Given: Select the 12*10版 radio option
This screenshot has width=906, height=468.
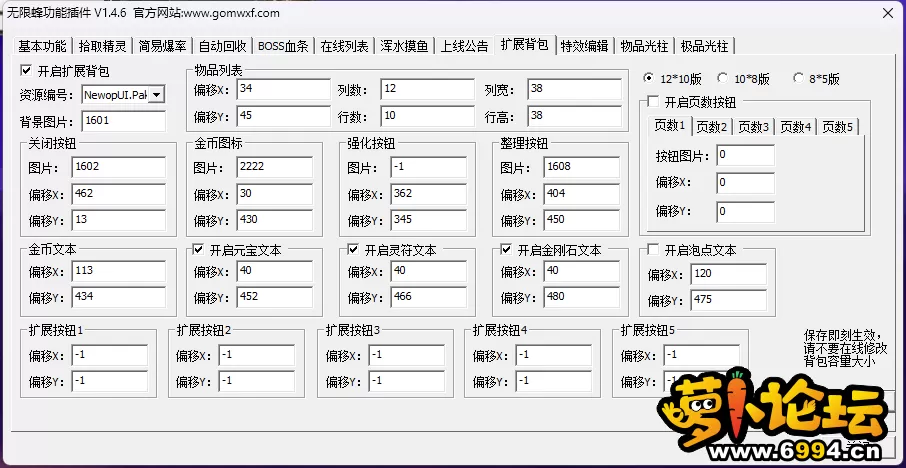Looking at the screenshot, I should [x=649, y=77].
